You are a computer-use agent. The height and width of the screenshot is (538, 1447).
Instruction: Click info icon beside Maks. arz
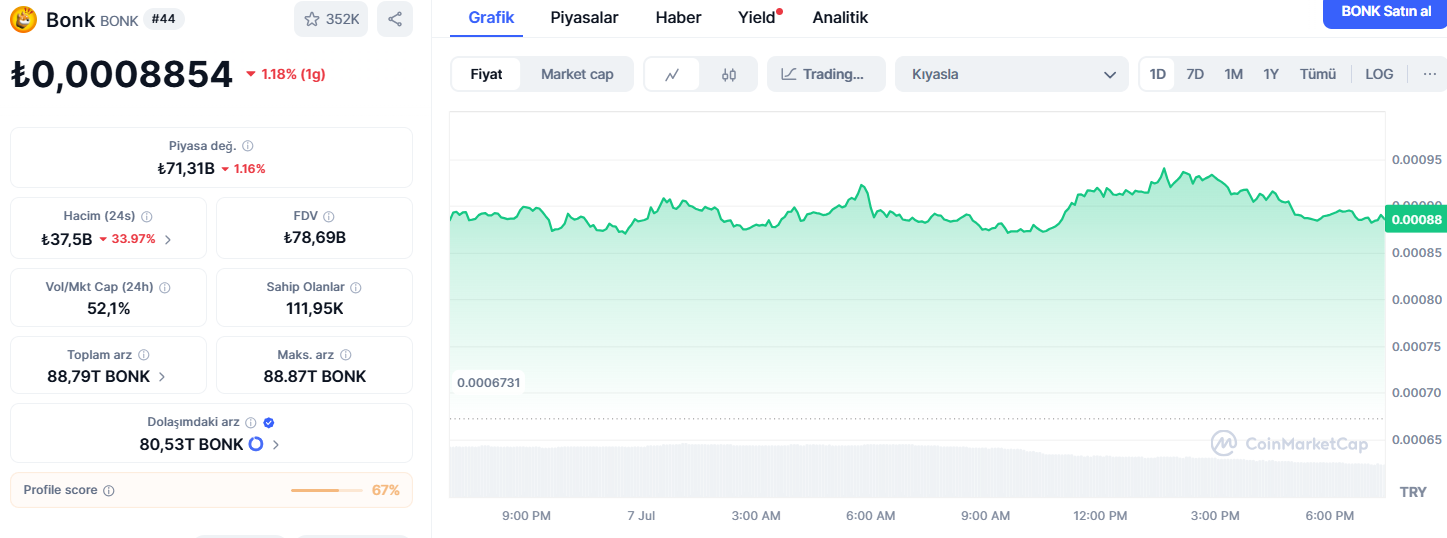coord(346,355)
